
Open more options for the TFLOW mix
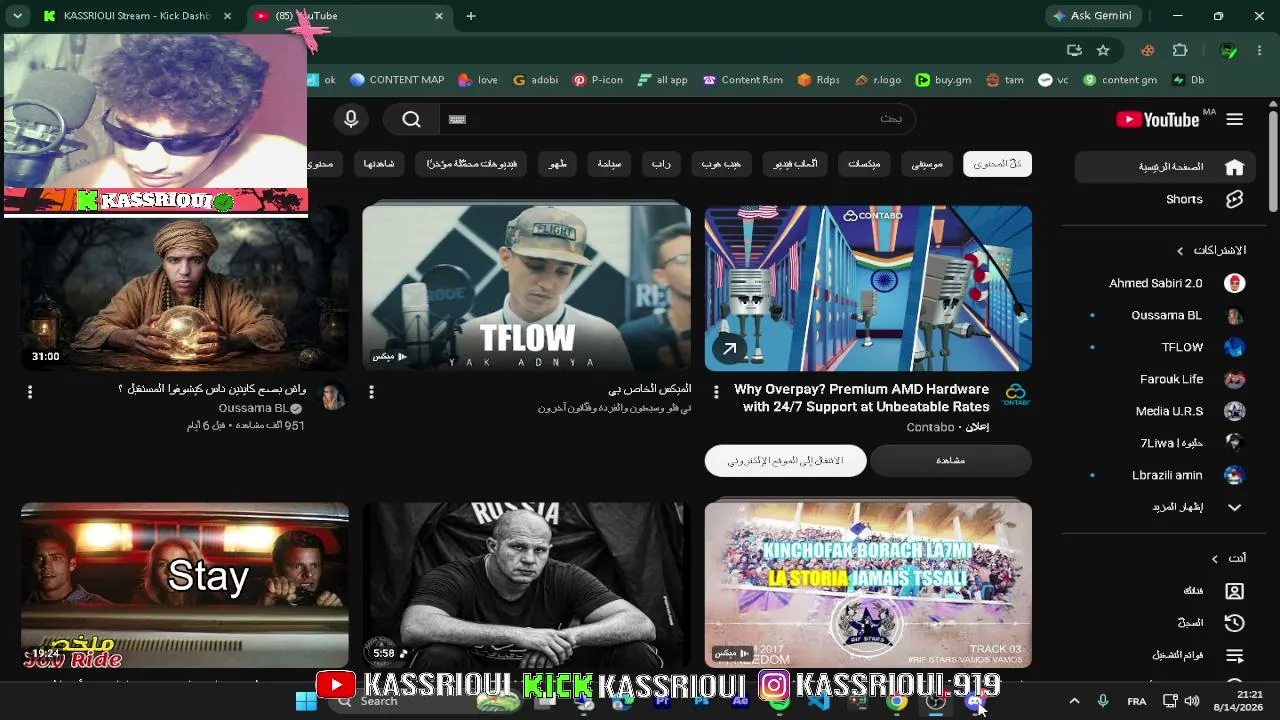click(x=371, y=392)
